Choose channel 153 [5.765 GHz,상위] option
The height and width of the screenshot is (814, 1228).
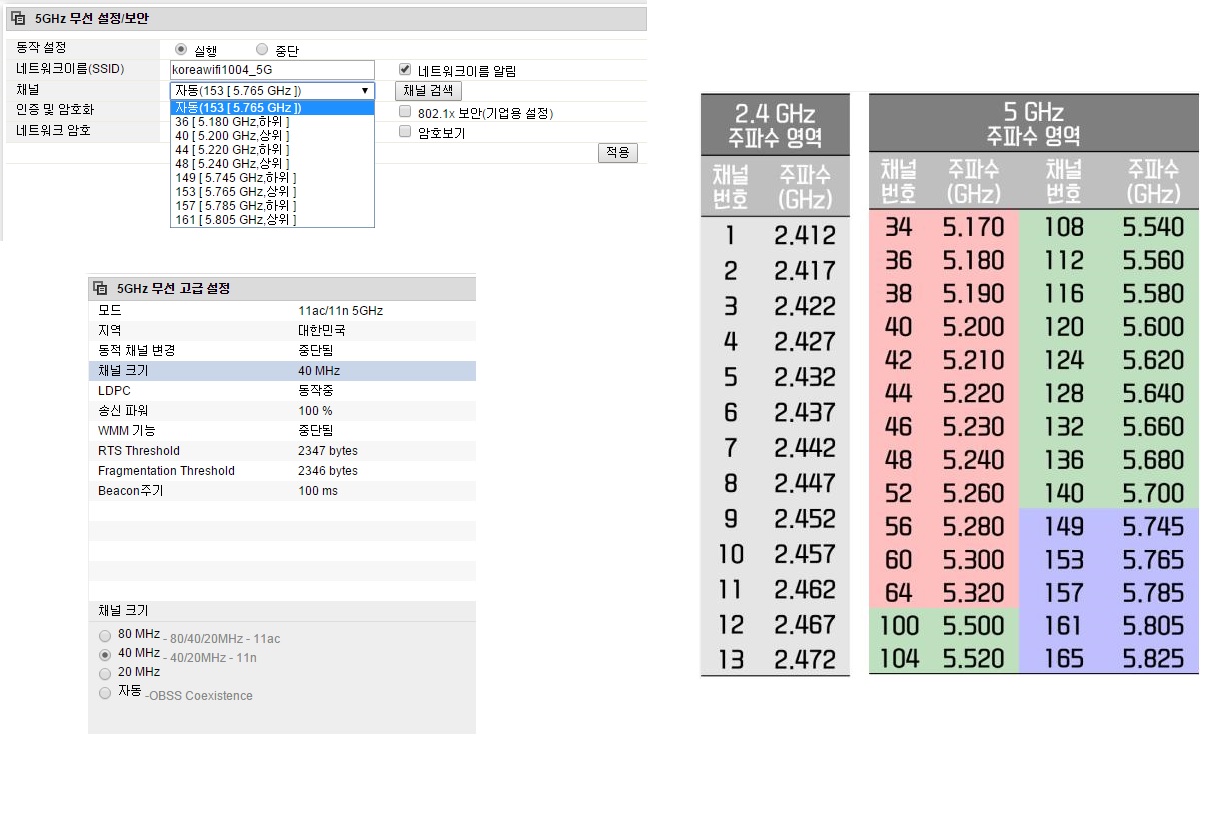click(272, 191)
